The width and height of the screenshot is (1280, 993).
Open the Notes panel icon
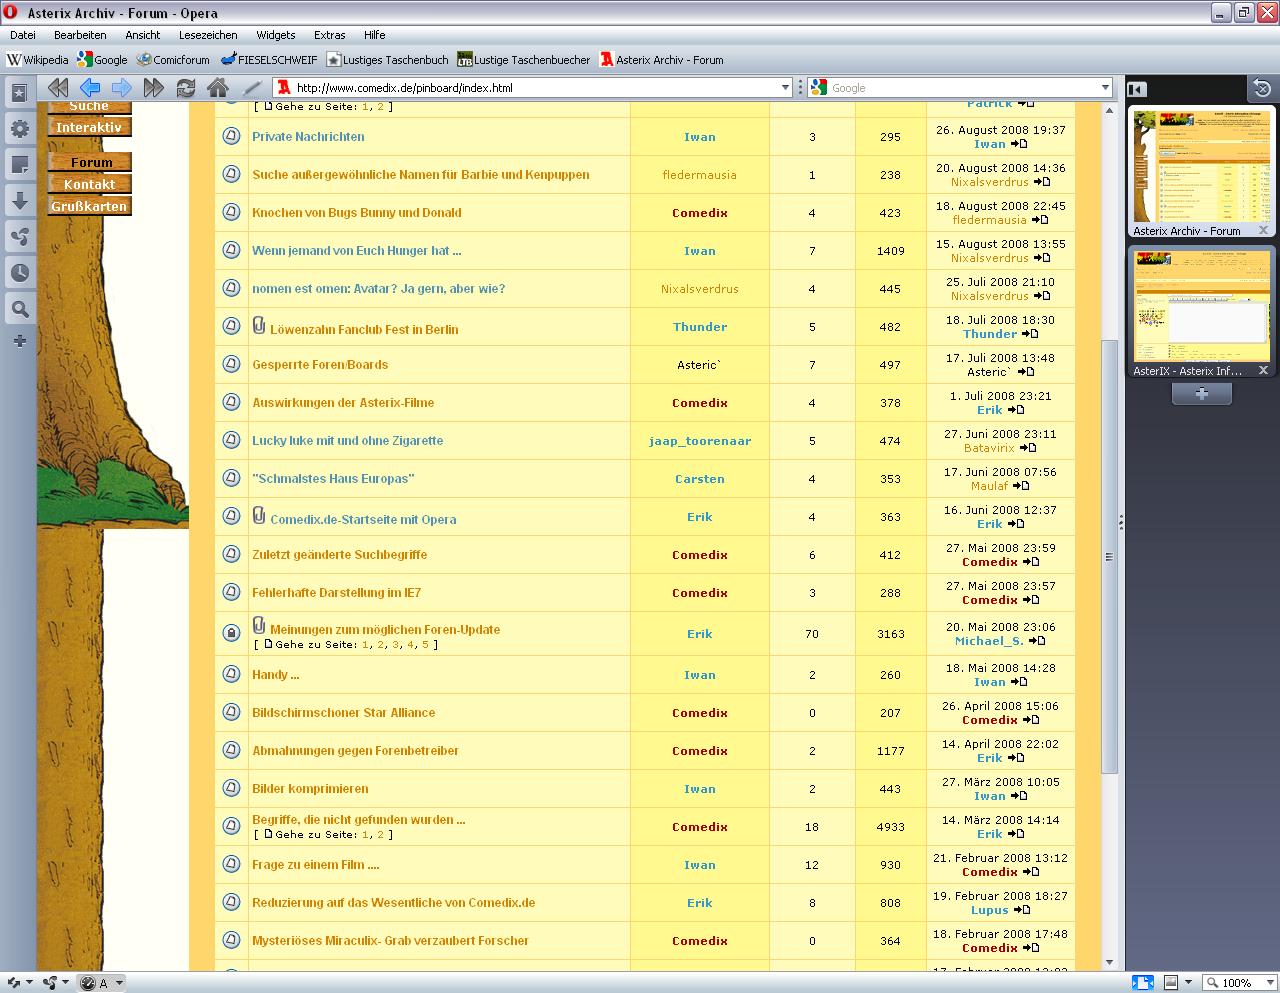point(19,165)
